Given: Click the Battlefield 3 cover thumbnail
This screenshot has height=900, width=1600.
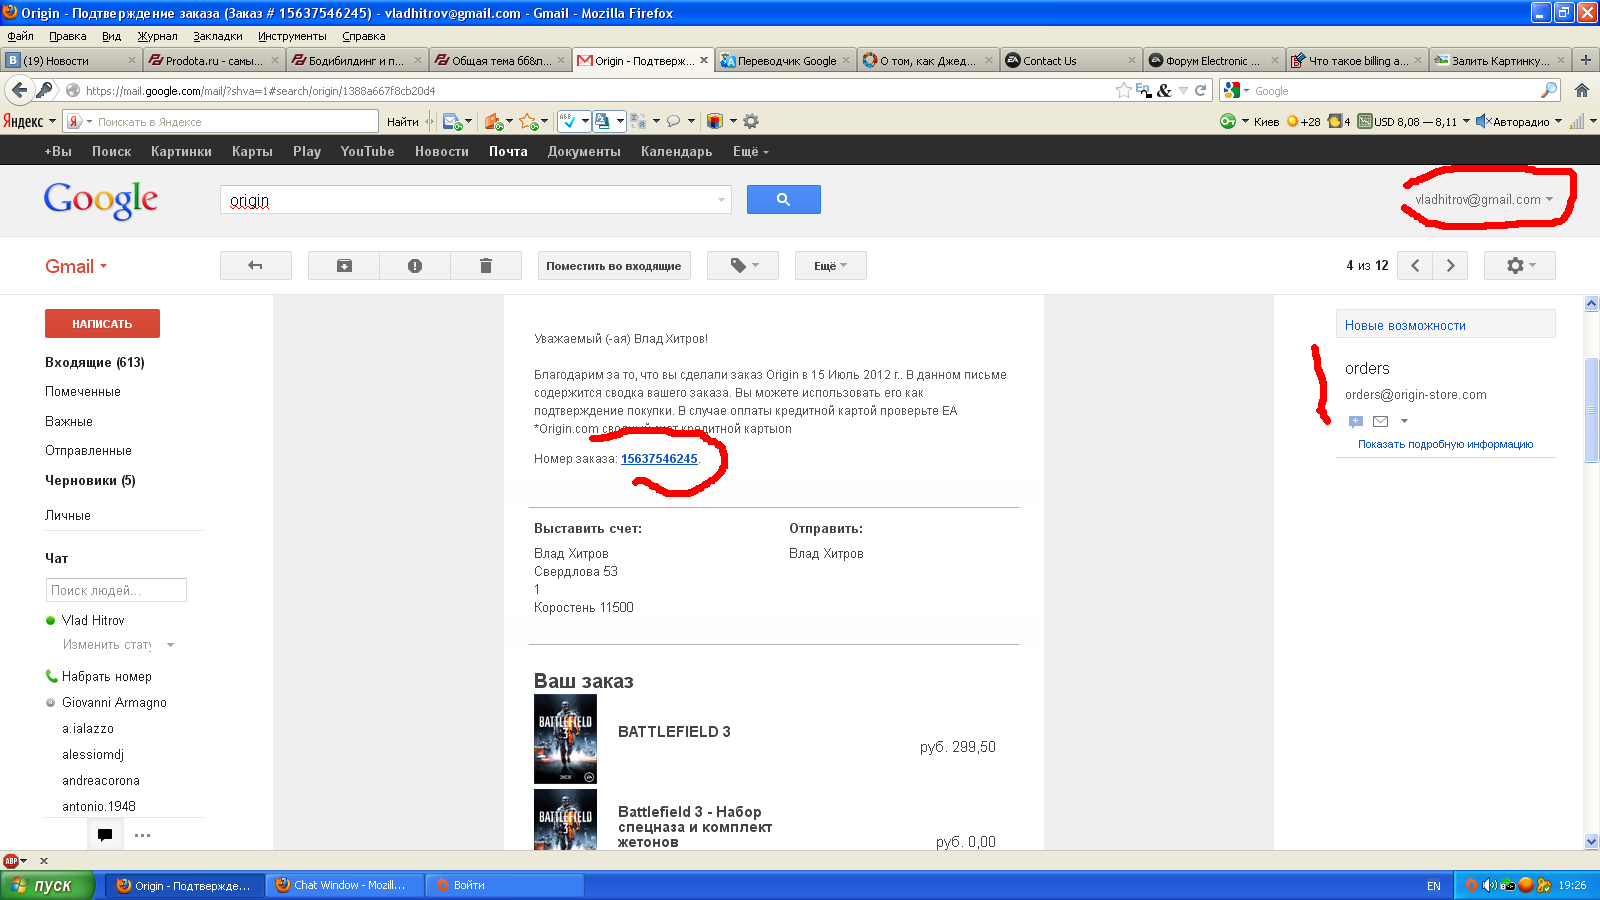Looking at the screenshot, I should [565, 739].
